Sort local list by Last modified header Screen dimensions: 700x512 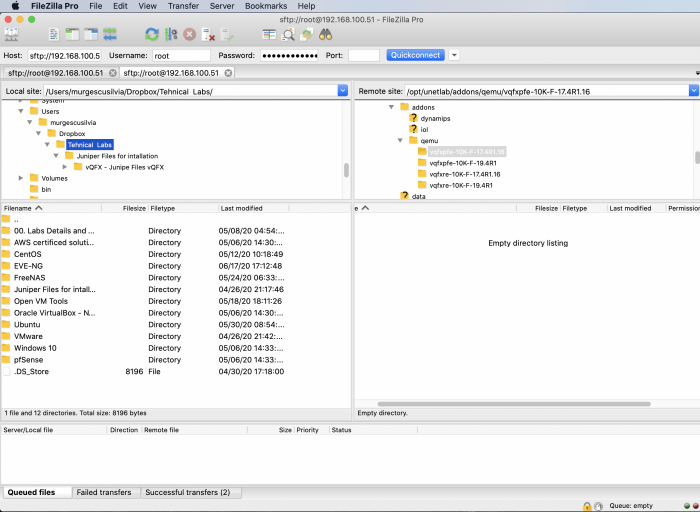pyautogui.click(x=254, y=208)
